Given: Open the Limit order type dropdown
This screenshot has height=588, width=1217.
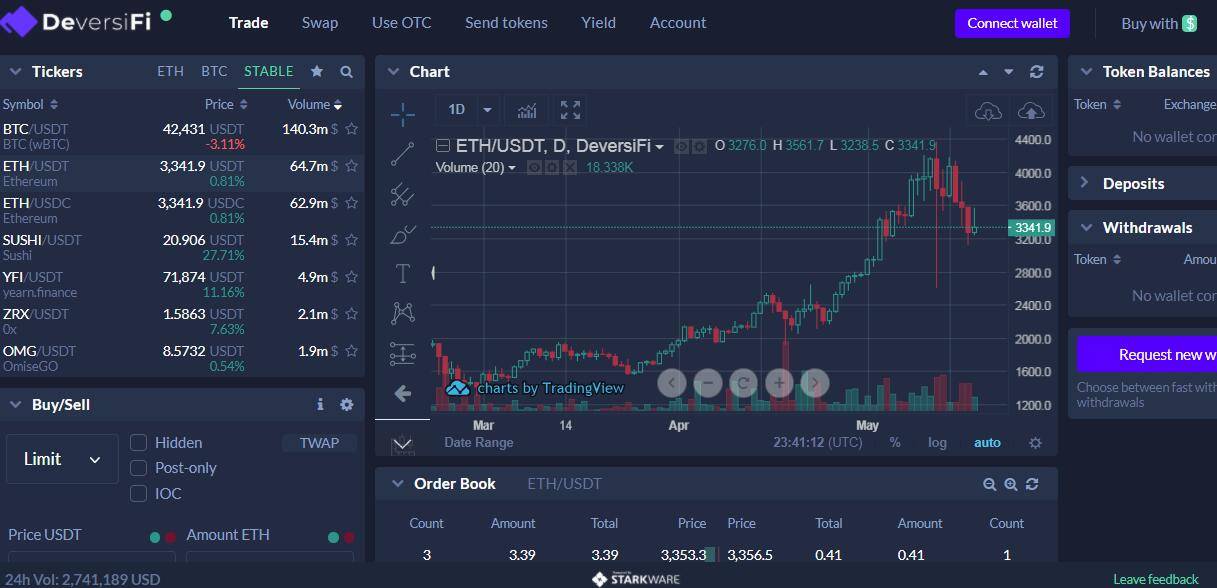Looking at the screenshot, I should point(62,459).
